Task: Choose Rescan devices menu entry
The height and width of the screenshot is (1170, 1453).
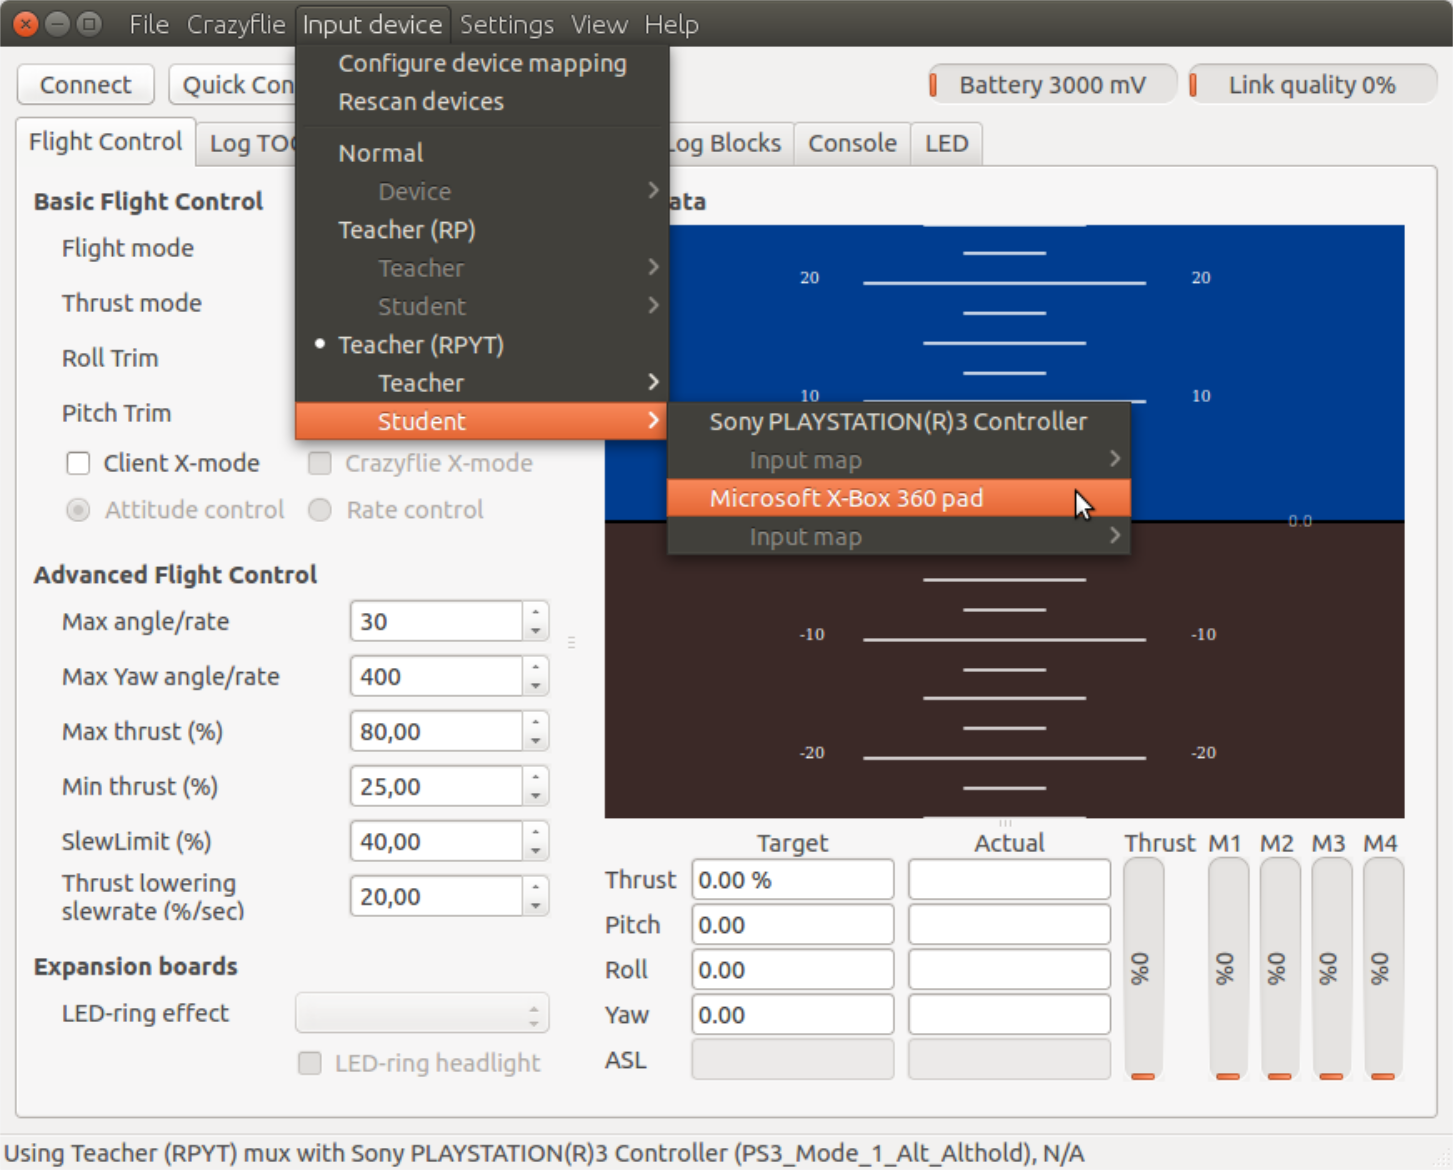Action: click(482, 101)
